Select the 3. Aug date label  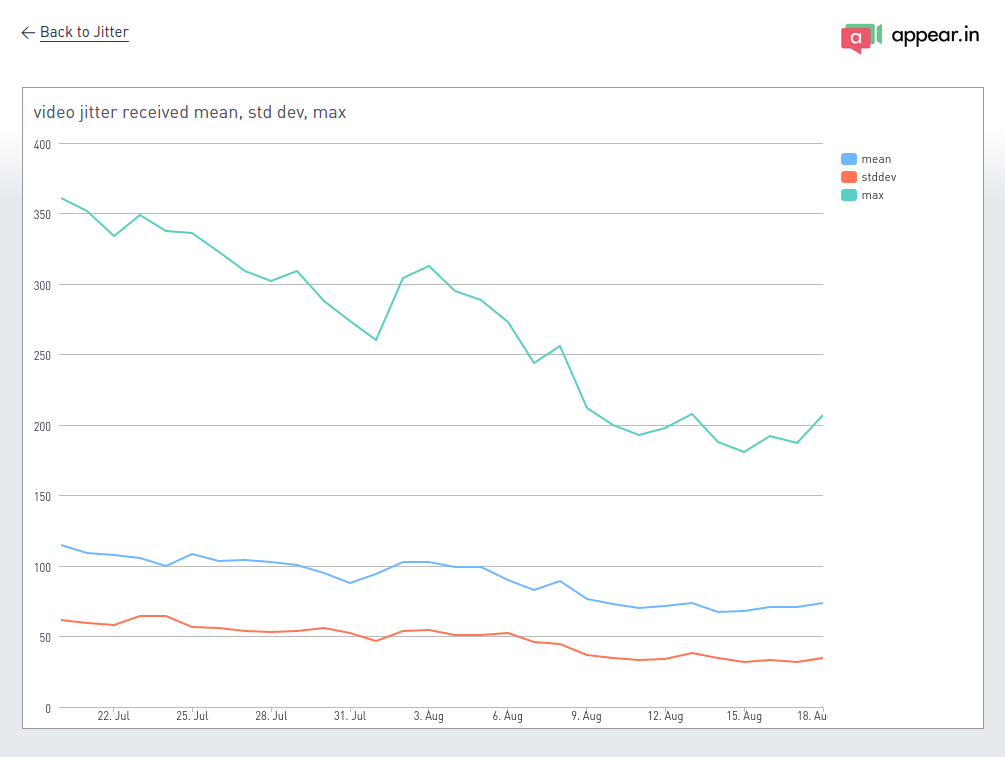pos(431,716)
